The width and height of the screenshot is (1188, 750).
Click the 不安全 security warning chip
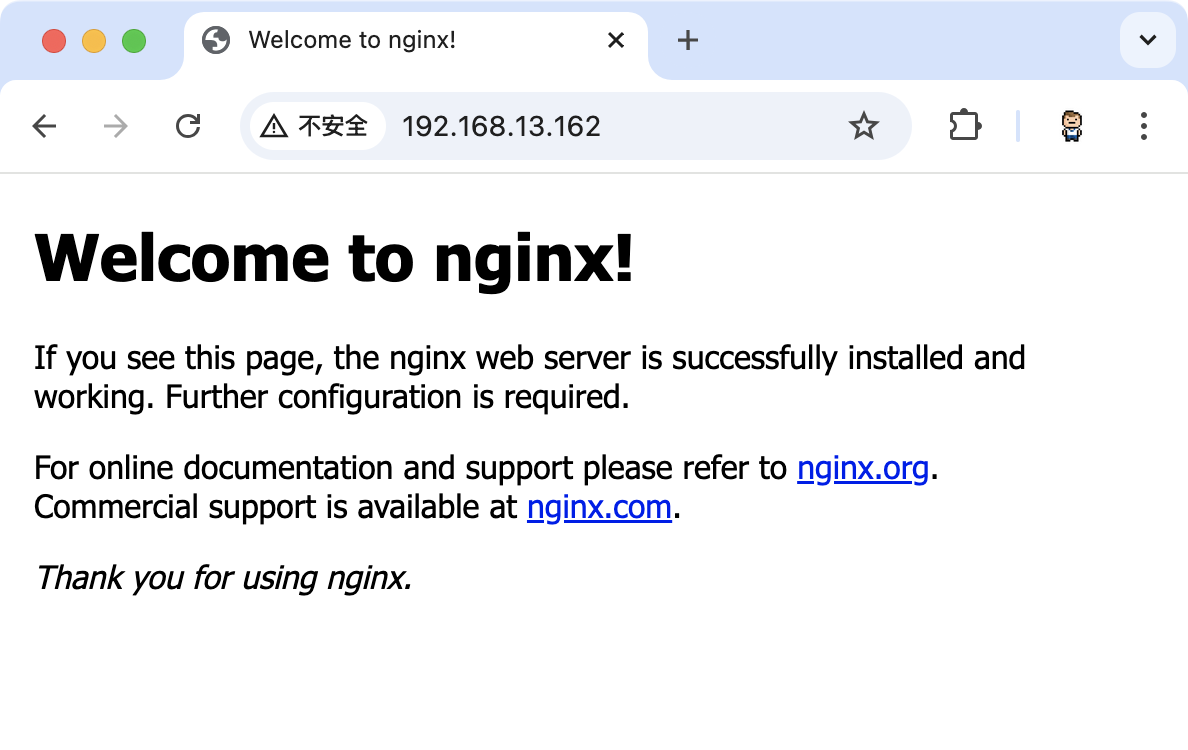point(316,126)
